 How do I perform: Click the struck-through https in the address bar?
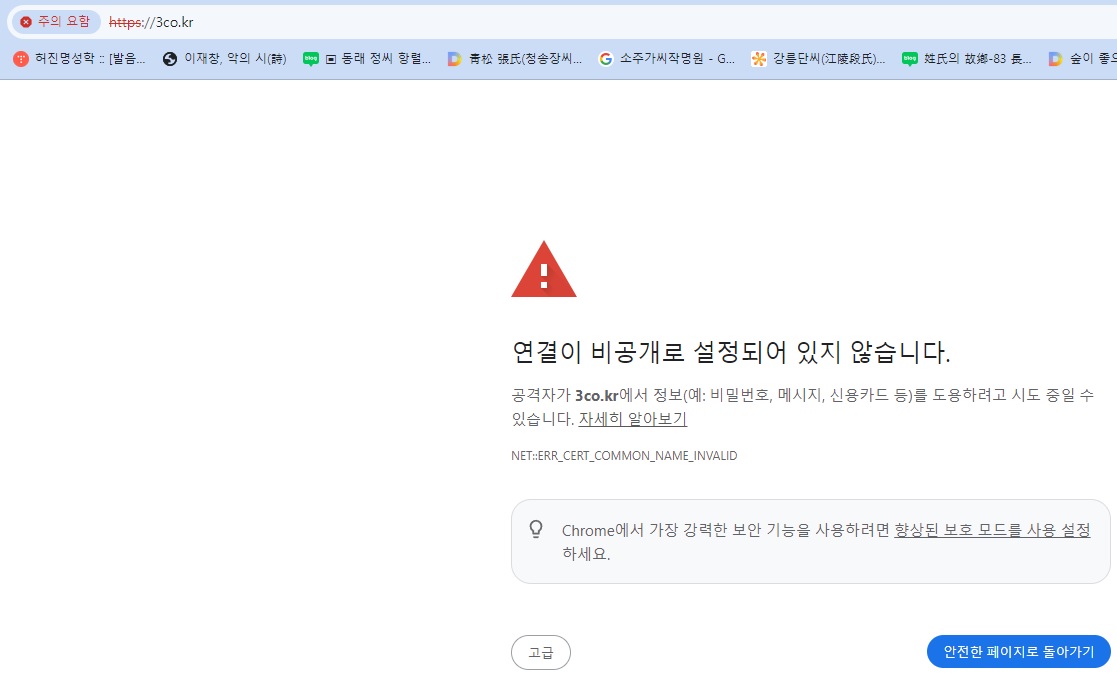point(122,21)
